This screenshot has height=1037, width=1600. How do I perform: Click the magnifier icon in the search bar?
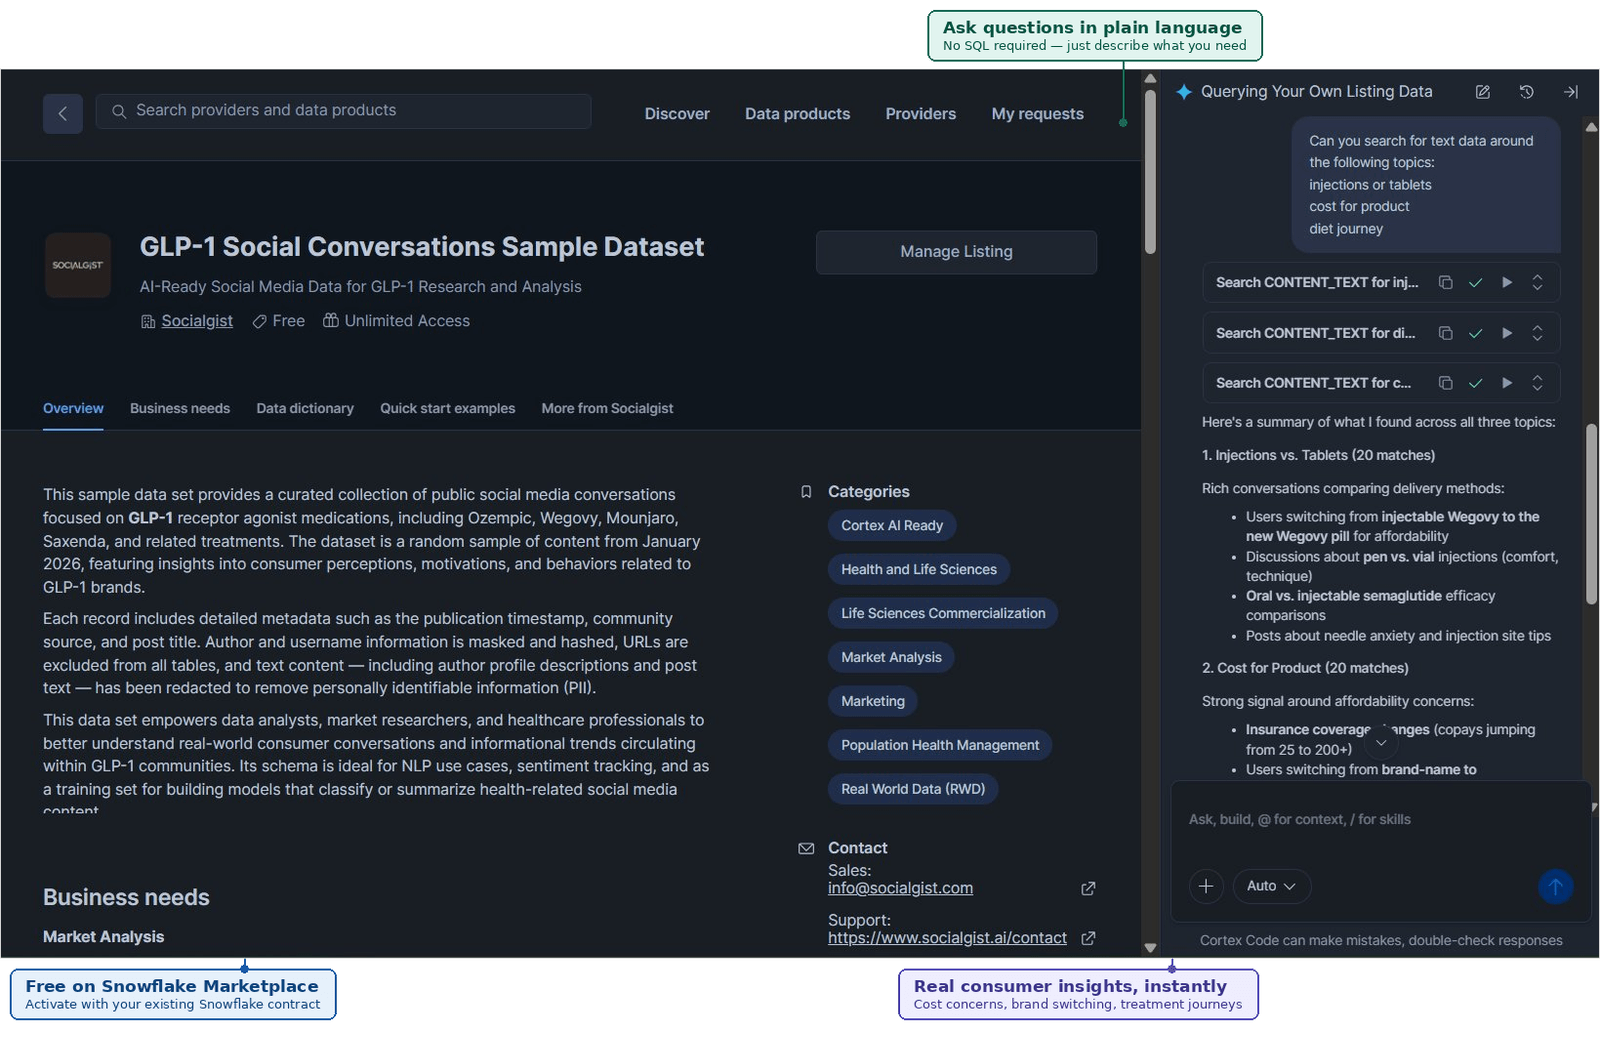coord(119,111)
